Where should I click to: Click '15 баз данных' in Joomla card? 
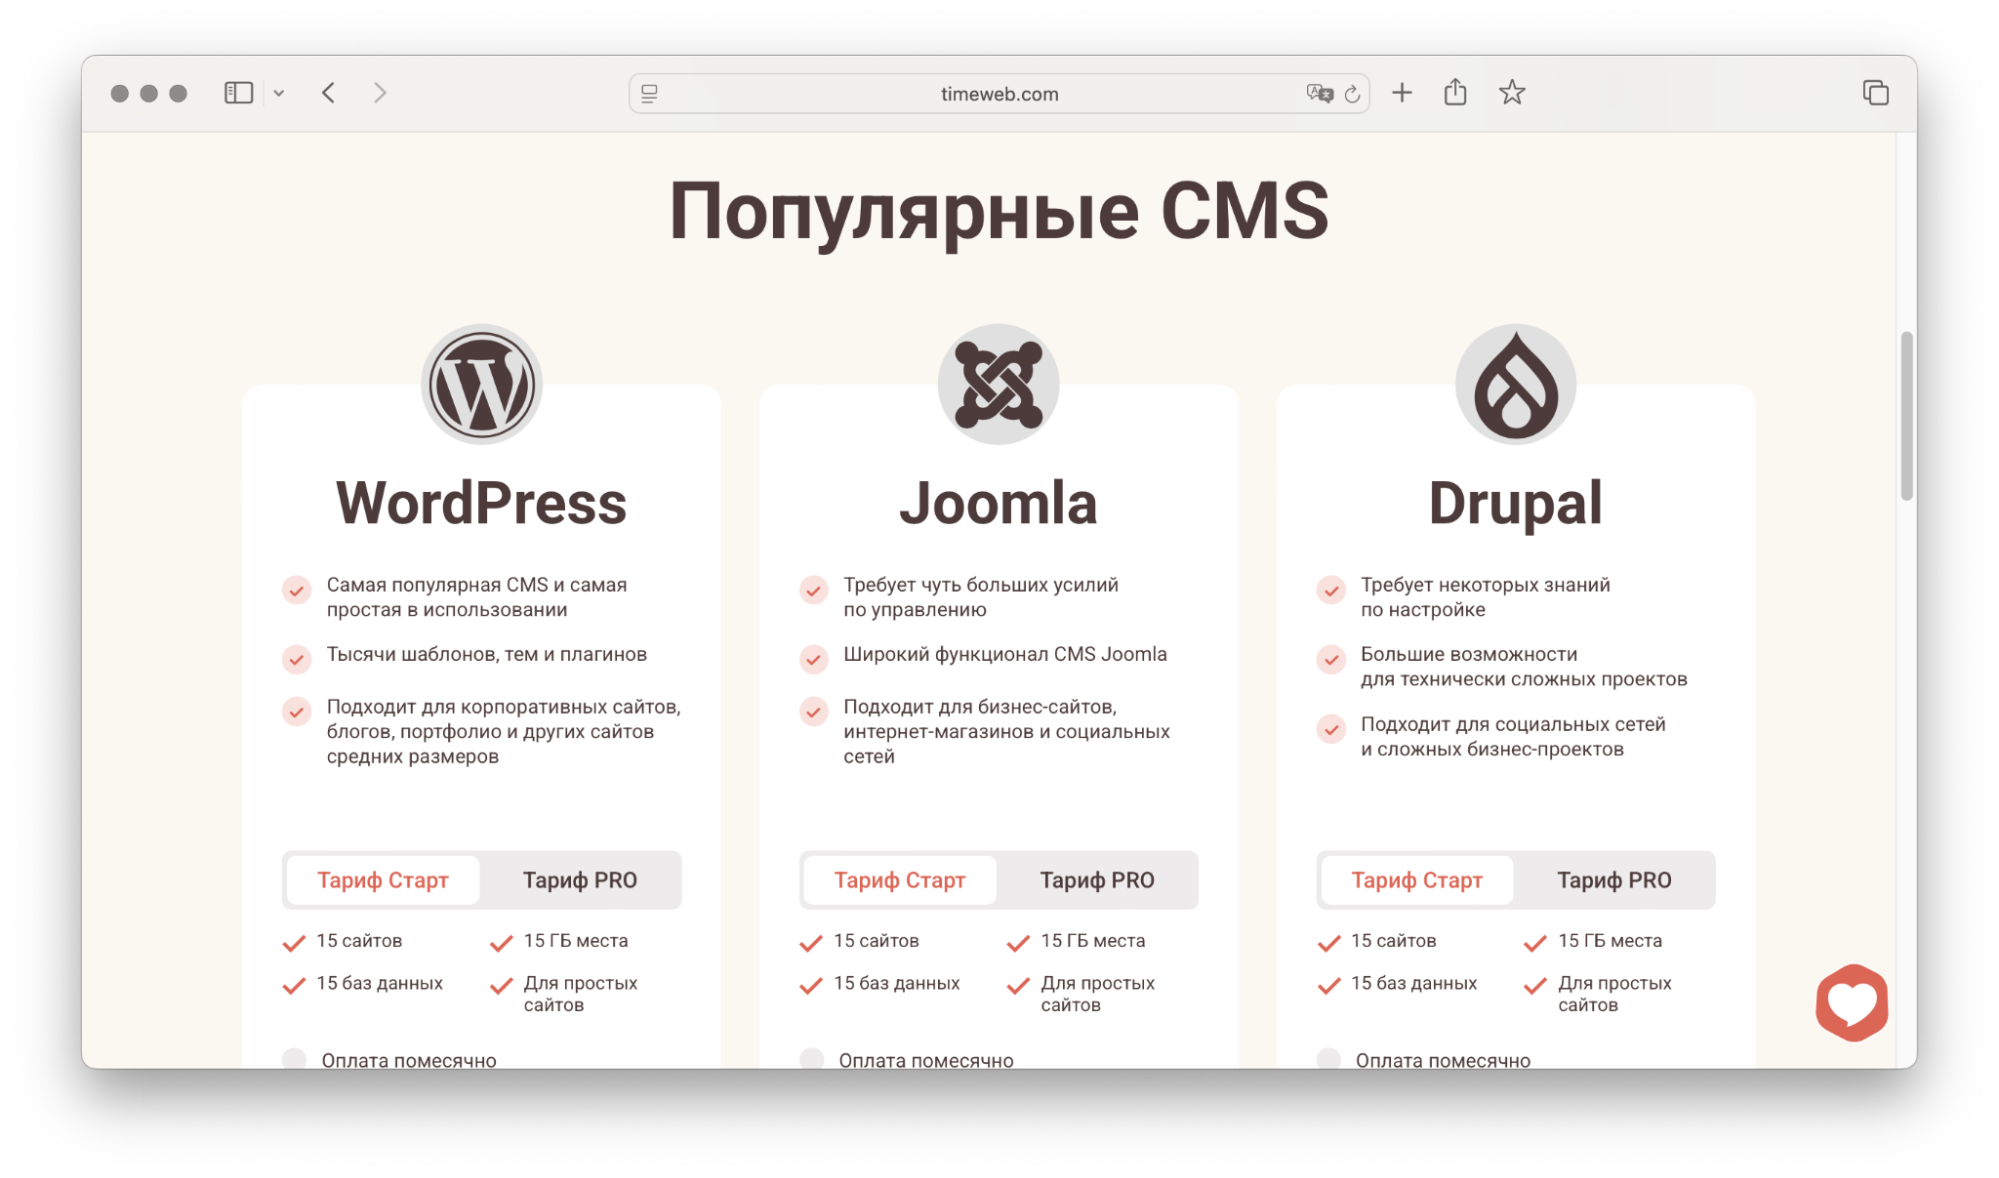896,983
